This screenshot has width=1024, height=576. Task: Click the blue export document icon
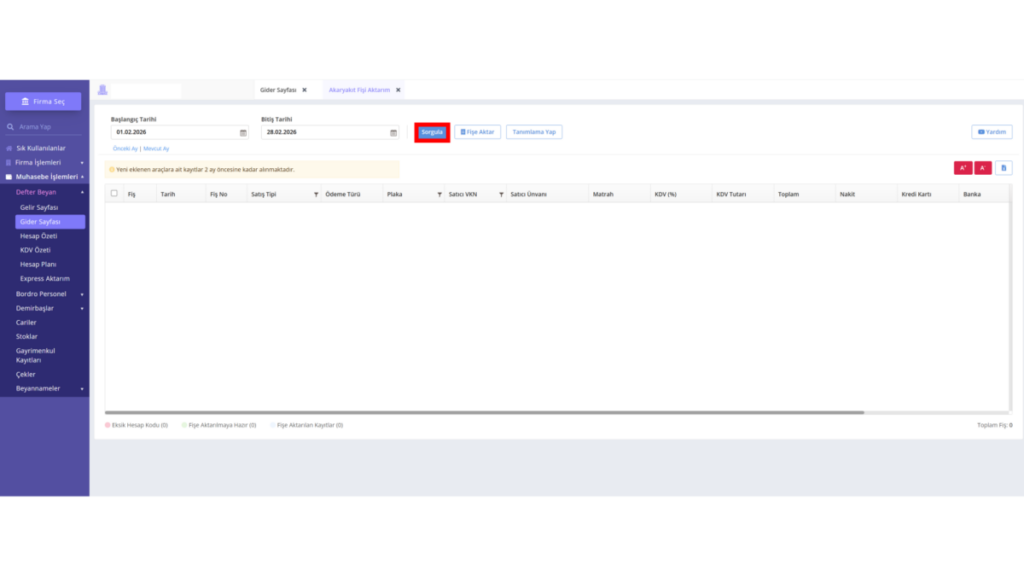1004,168
